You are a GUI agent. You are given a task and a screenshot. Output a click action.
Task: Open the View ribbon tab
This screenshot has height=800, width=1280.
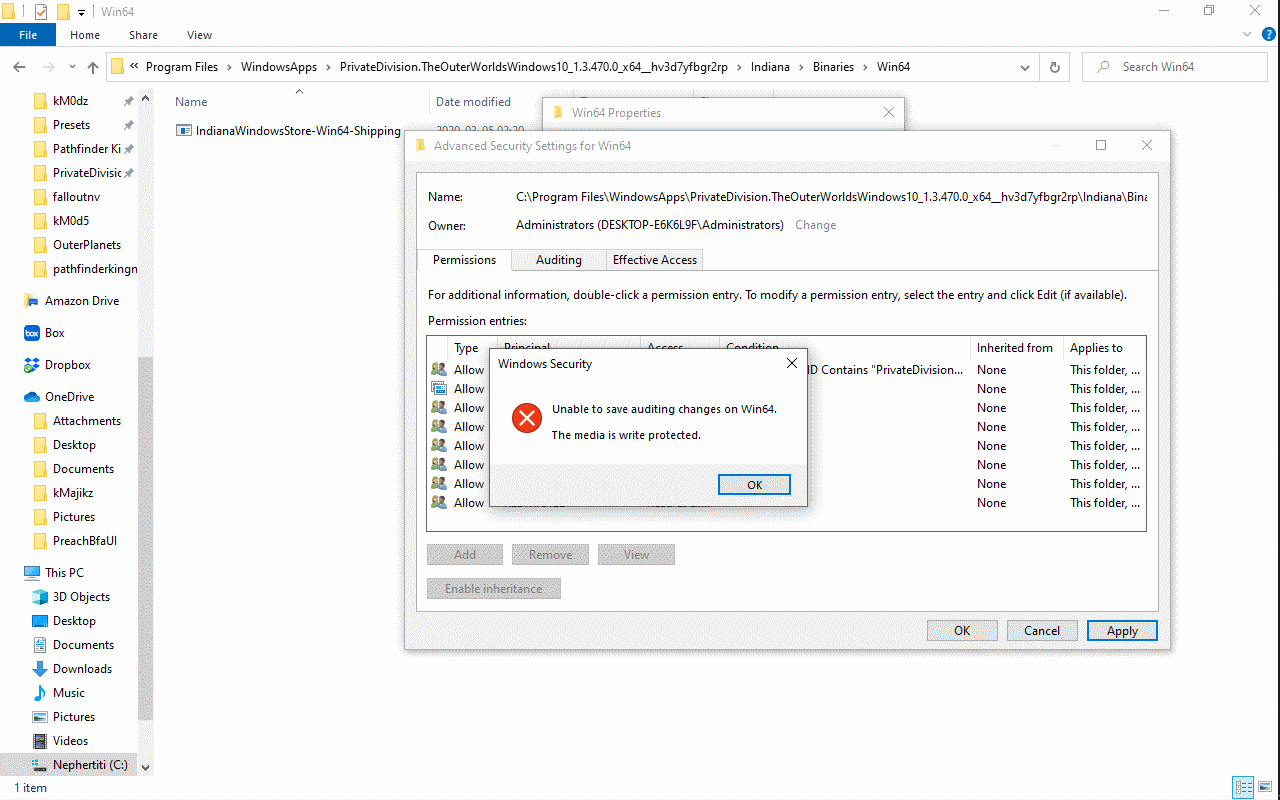199,35
